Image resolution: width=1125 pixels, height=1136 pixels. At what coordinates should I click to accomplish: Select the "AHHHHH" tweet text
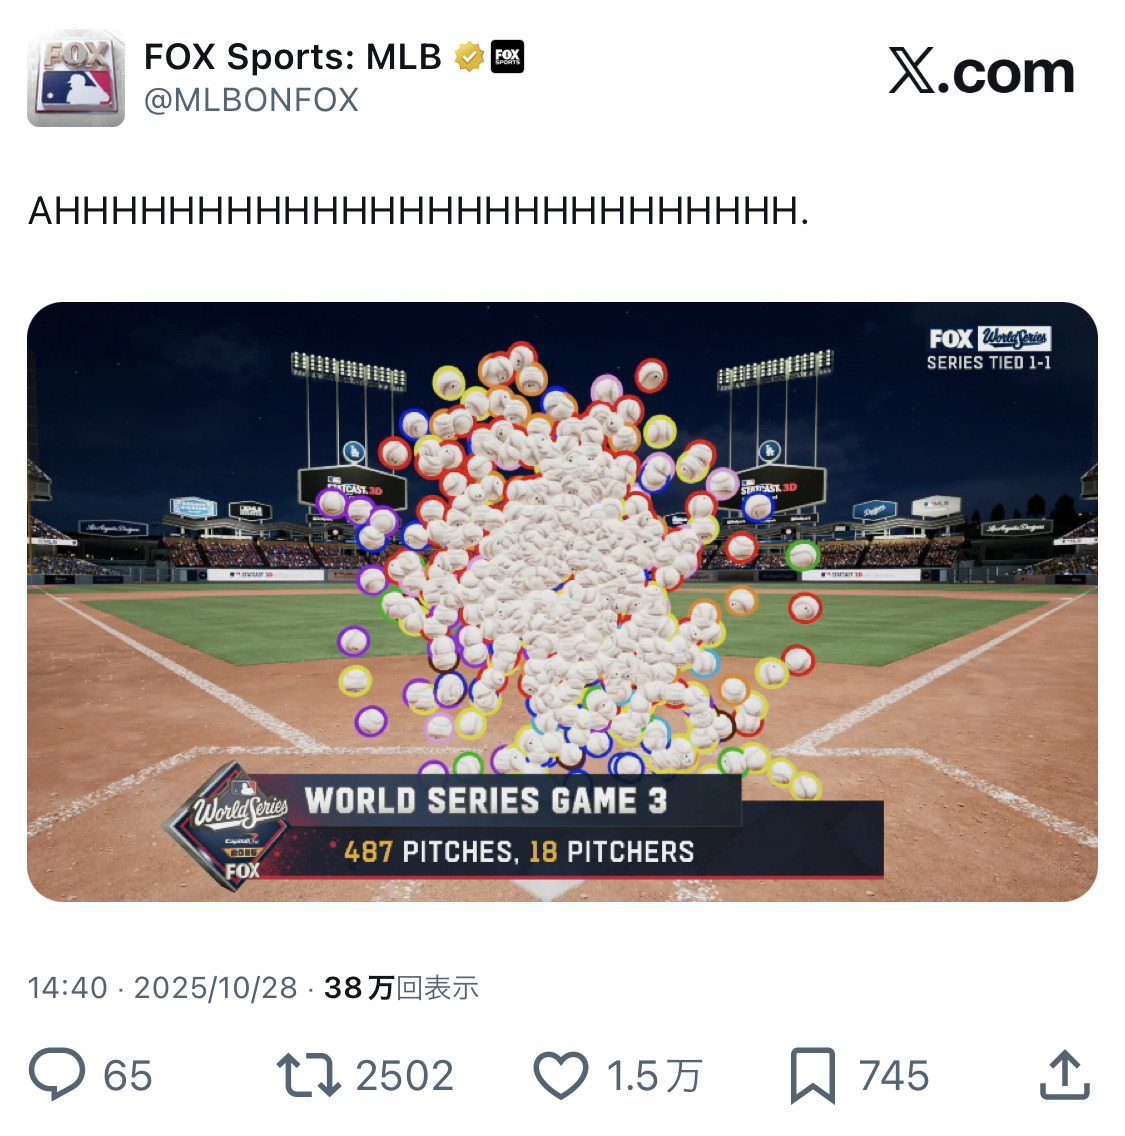(x=419, y=211)
